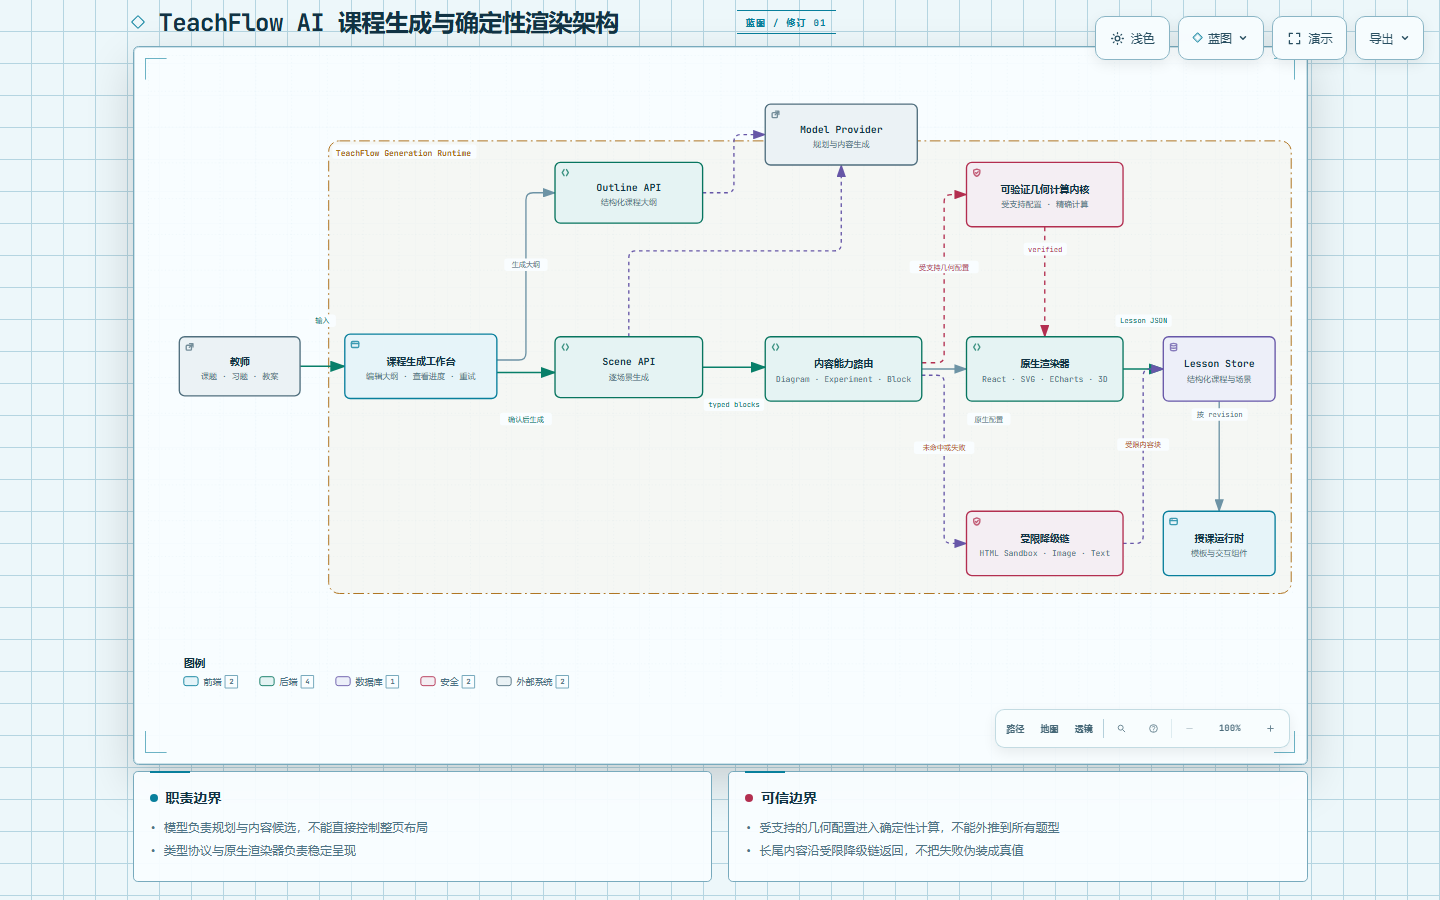This screenshot has height=900, width=1440.
Task: Select the 原生渲染器 node
Action: tap(1045, 369)
